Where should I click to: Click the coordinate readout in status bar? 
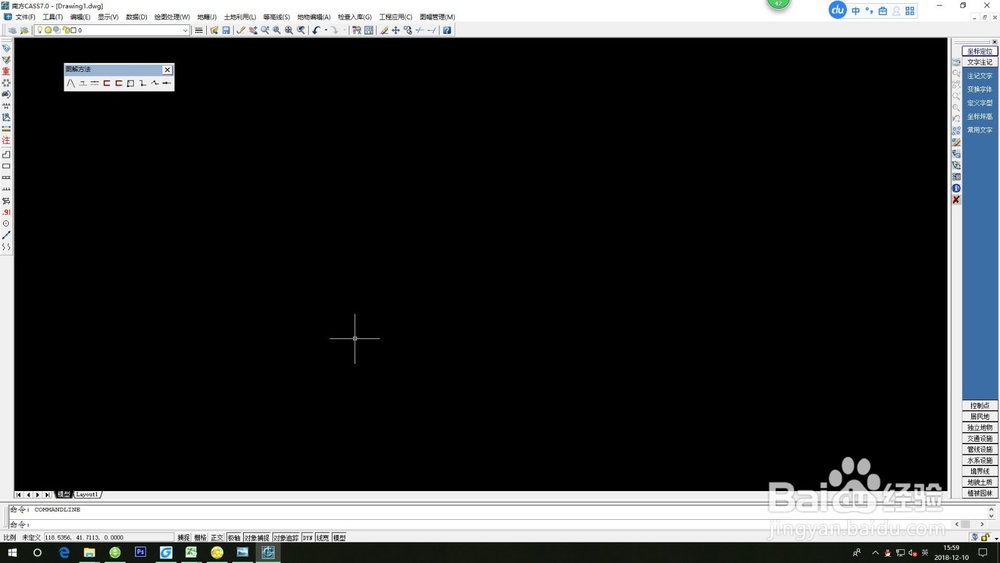[x=108, y=537]
